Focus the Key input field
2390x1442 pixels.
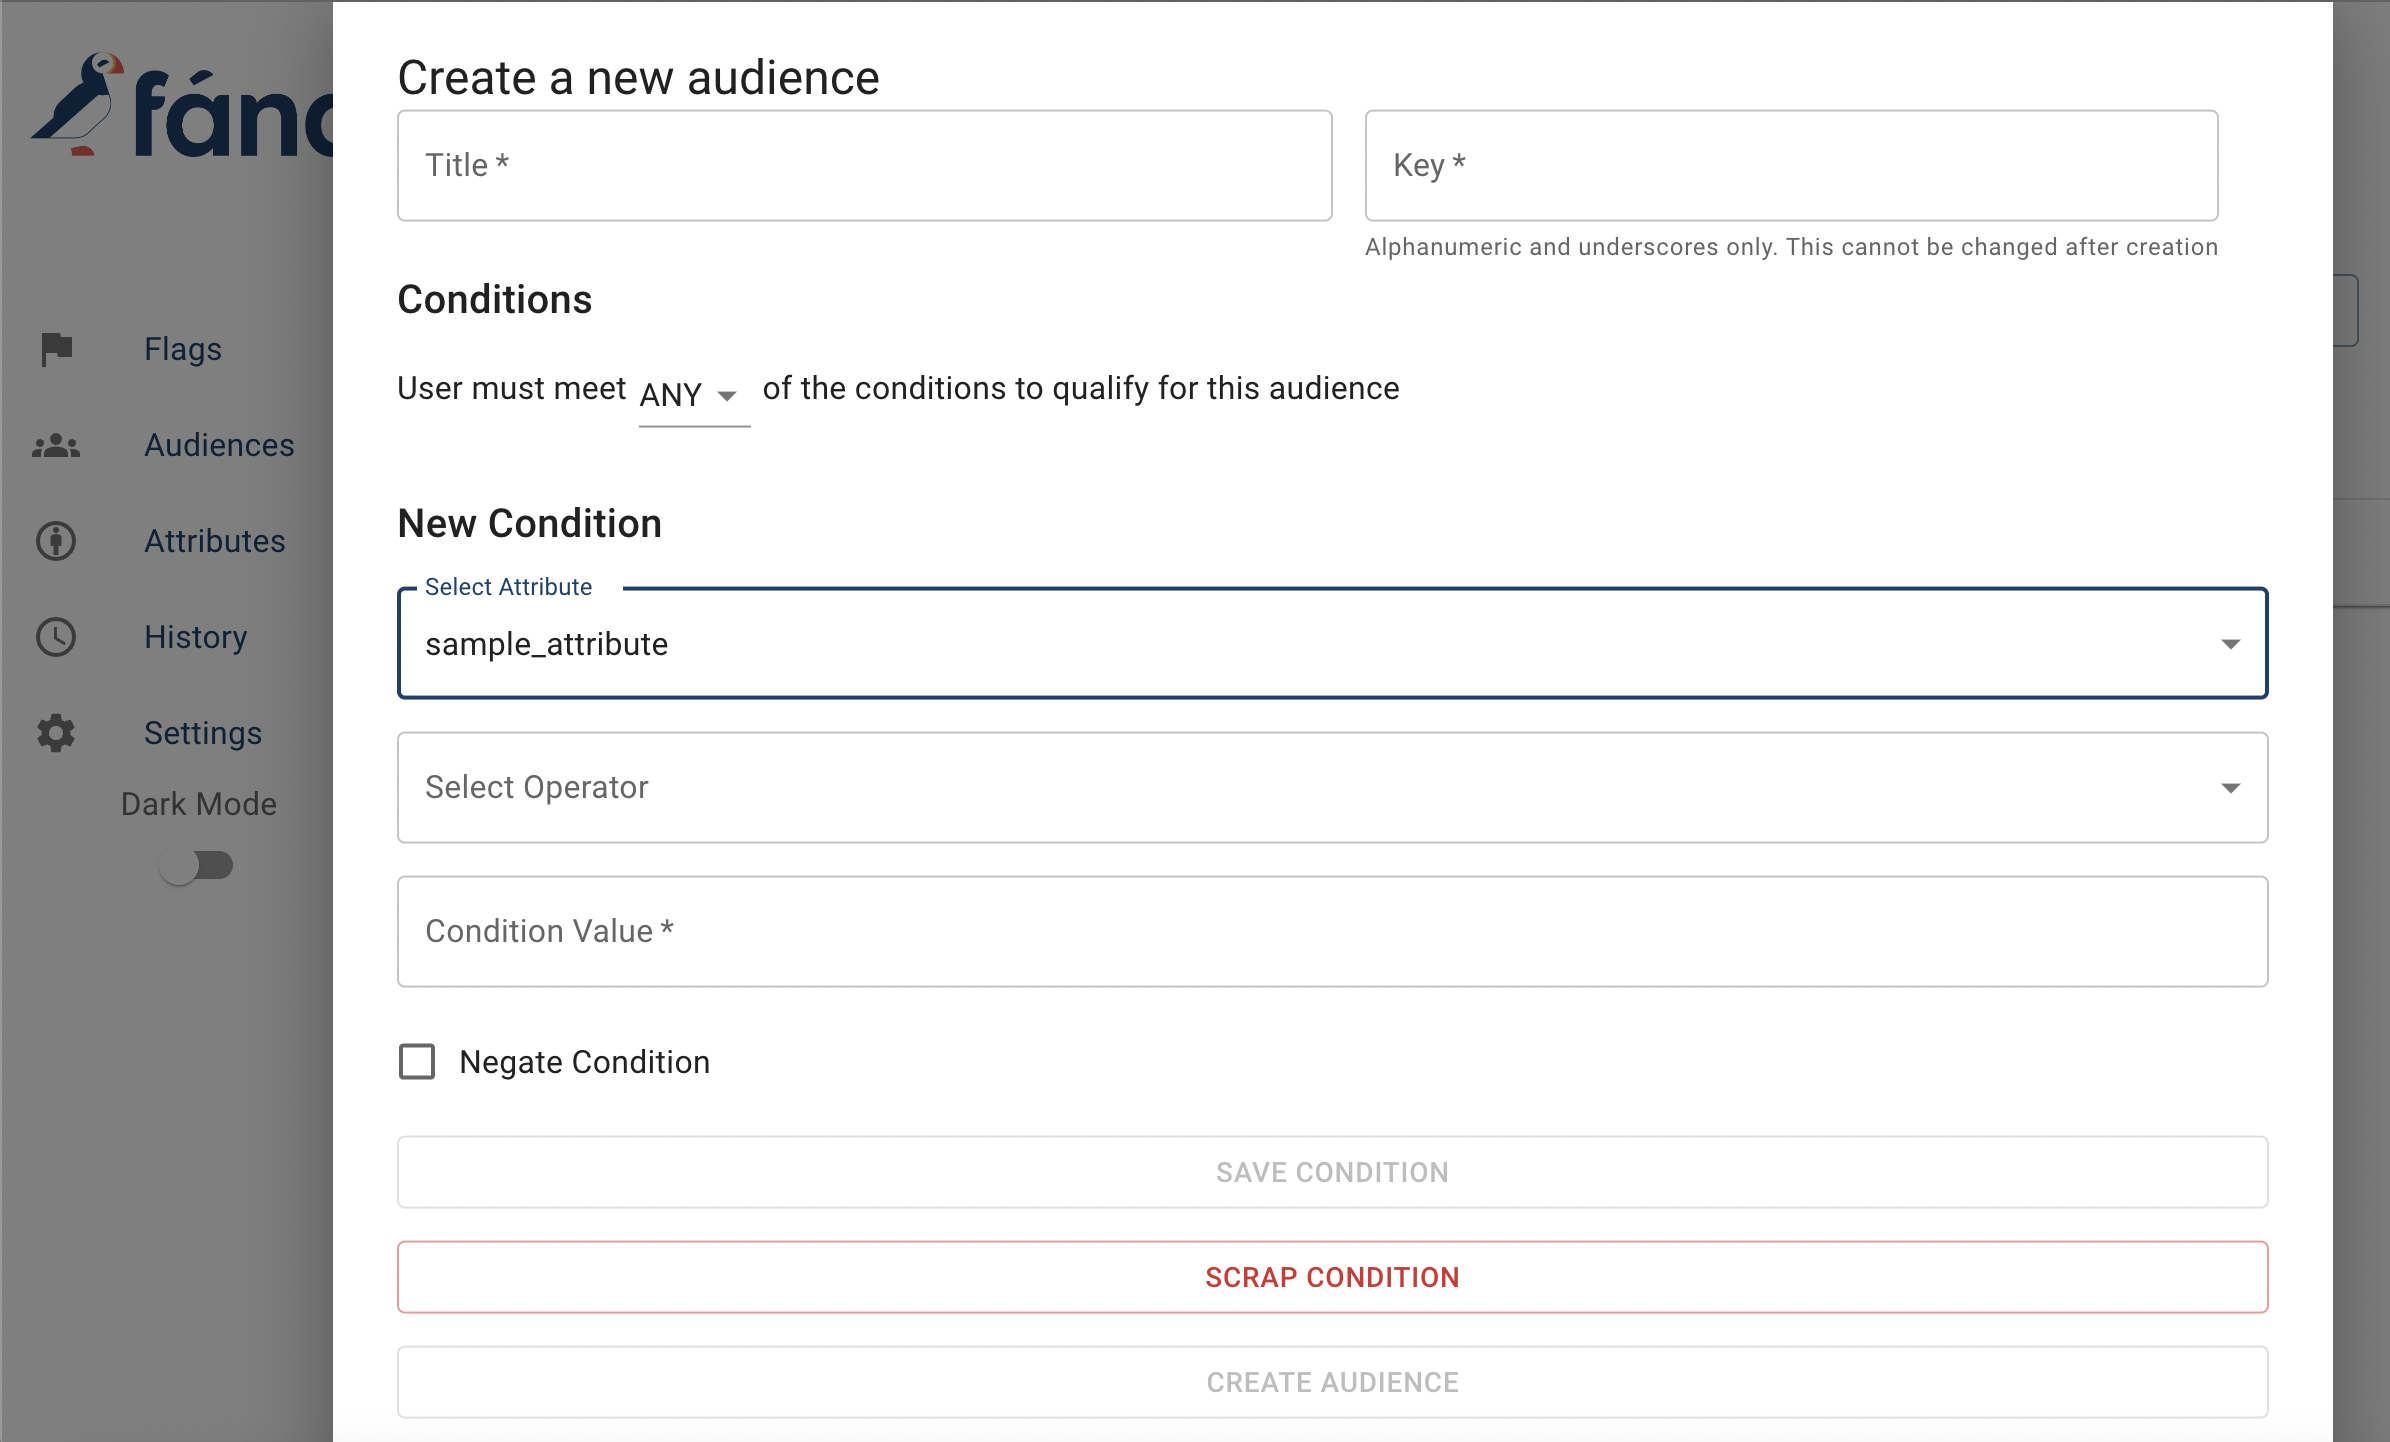tap(1791, 166)
